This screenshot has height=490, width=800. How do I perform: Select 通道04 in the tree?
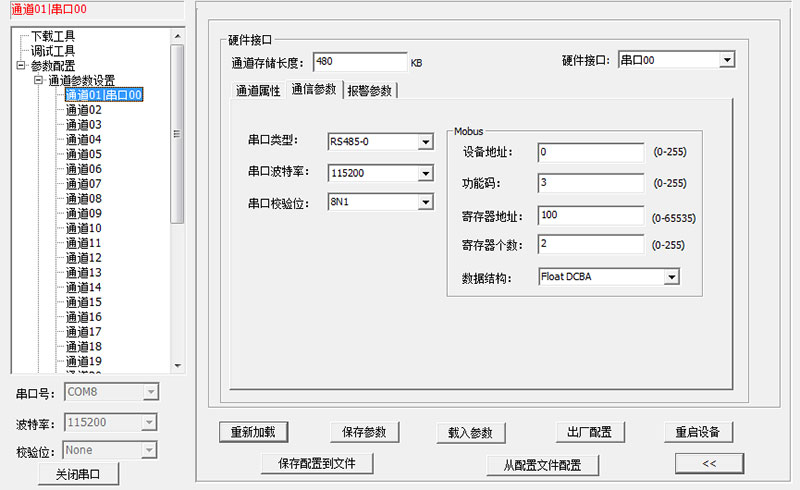84,139
